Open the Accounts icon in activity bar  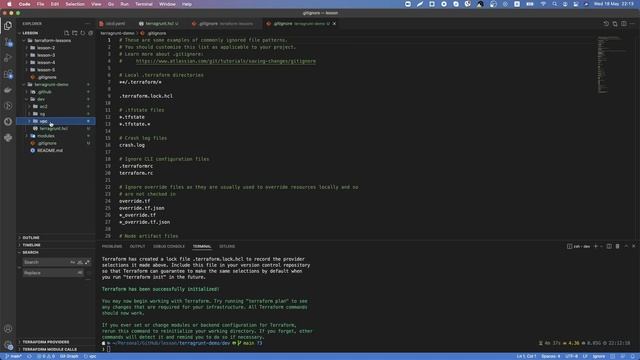(x=8, y=329)
